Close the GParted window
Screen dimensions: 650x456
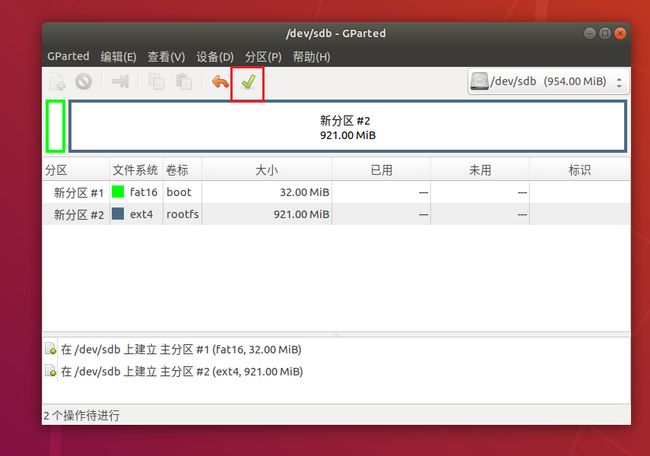click(620, 33)
